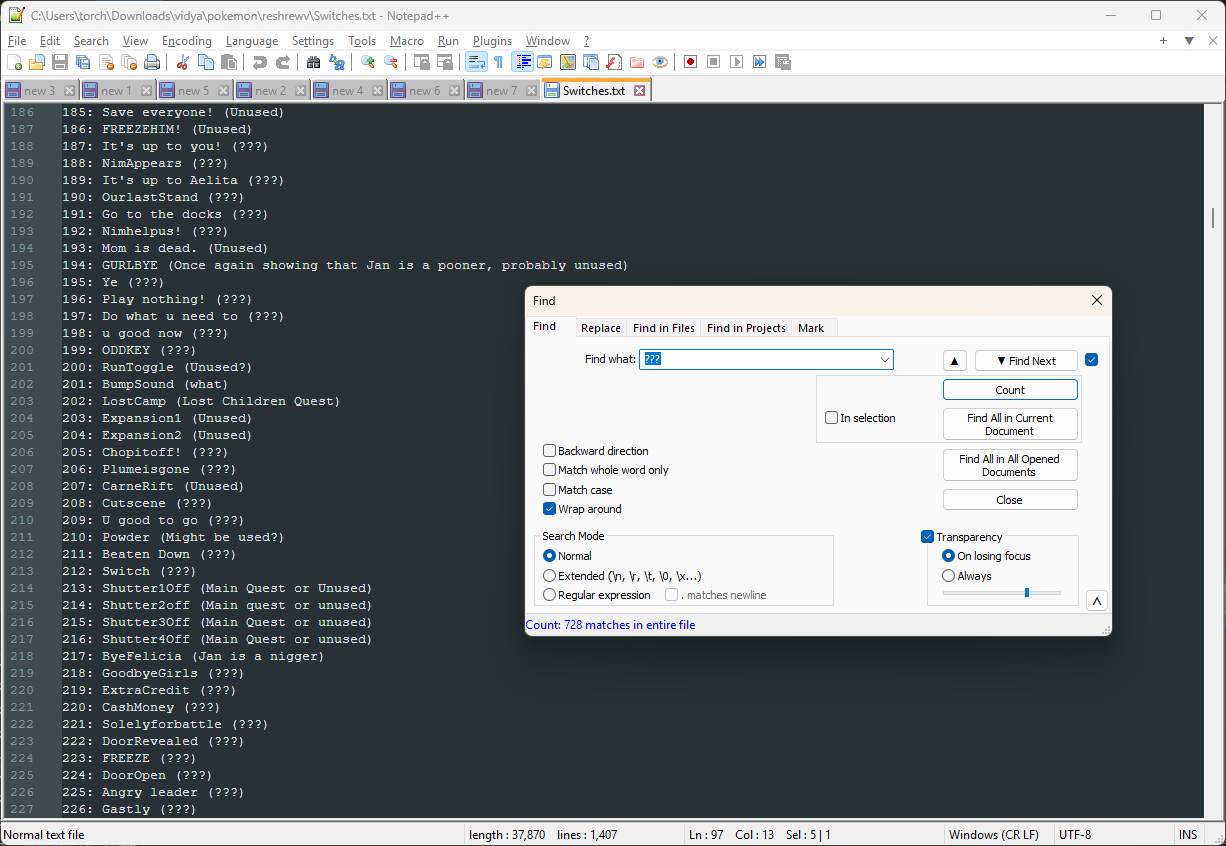Viewport: 1226px width, 846px height.
Task: Enable the Backward direction checkbox
Action: [550, 451]
